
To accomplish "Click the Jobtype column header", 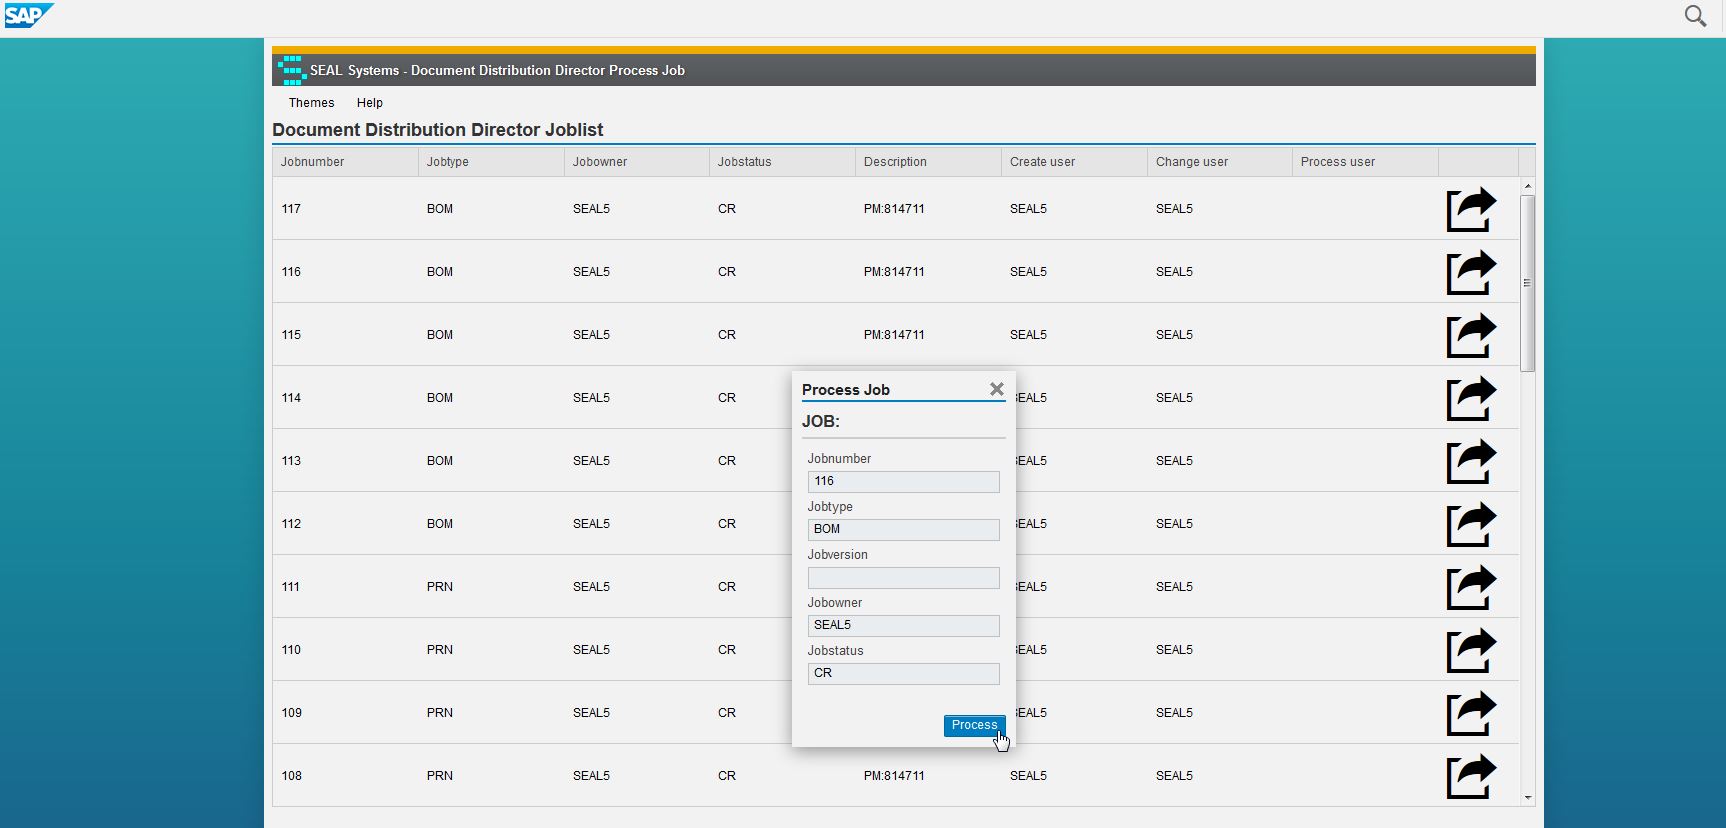I will point(448,162).
